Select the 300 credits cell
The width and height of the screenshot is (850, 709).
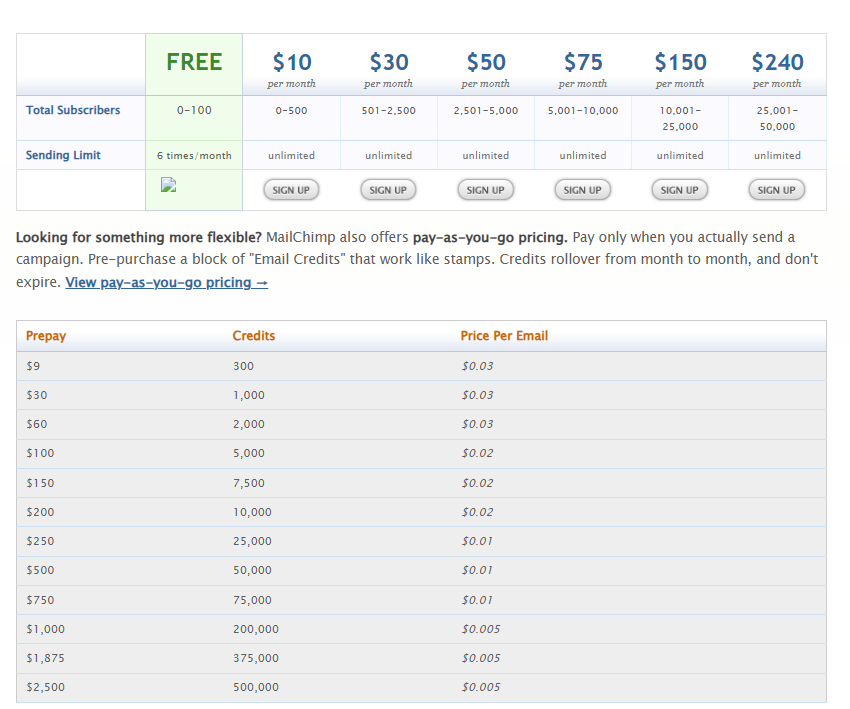[x=243, y=366]
